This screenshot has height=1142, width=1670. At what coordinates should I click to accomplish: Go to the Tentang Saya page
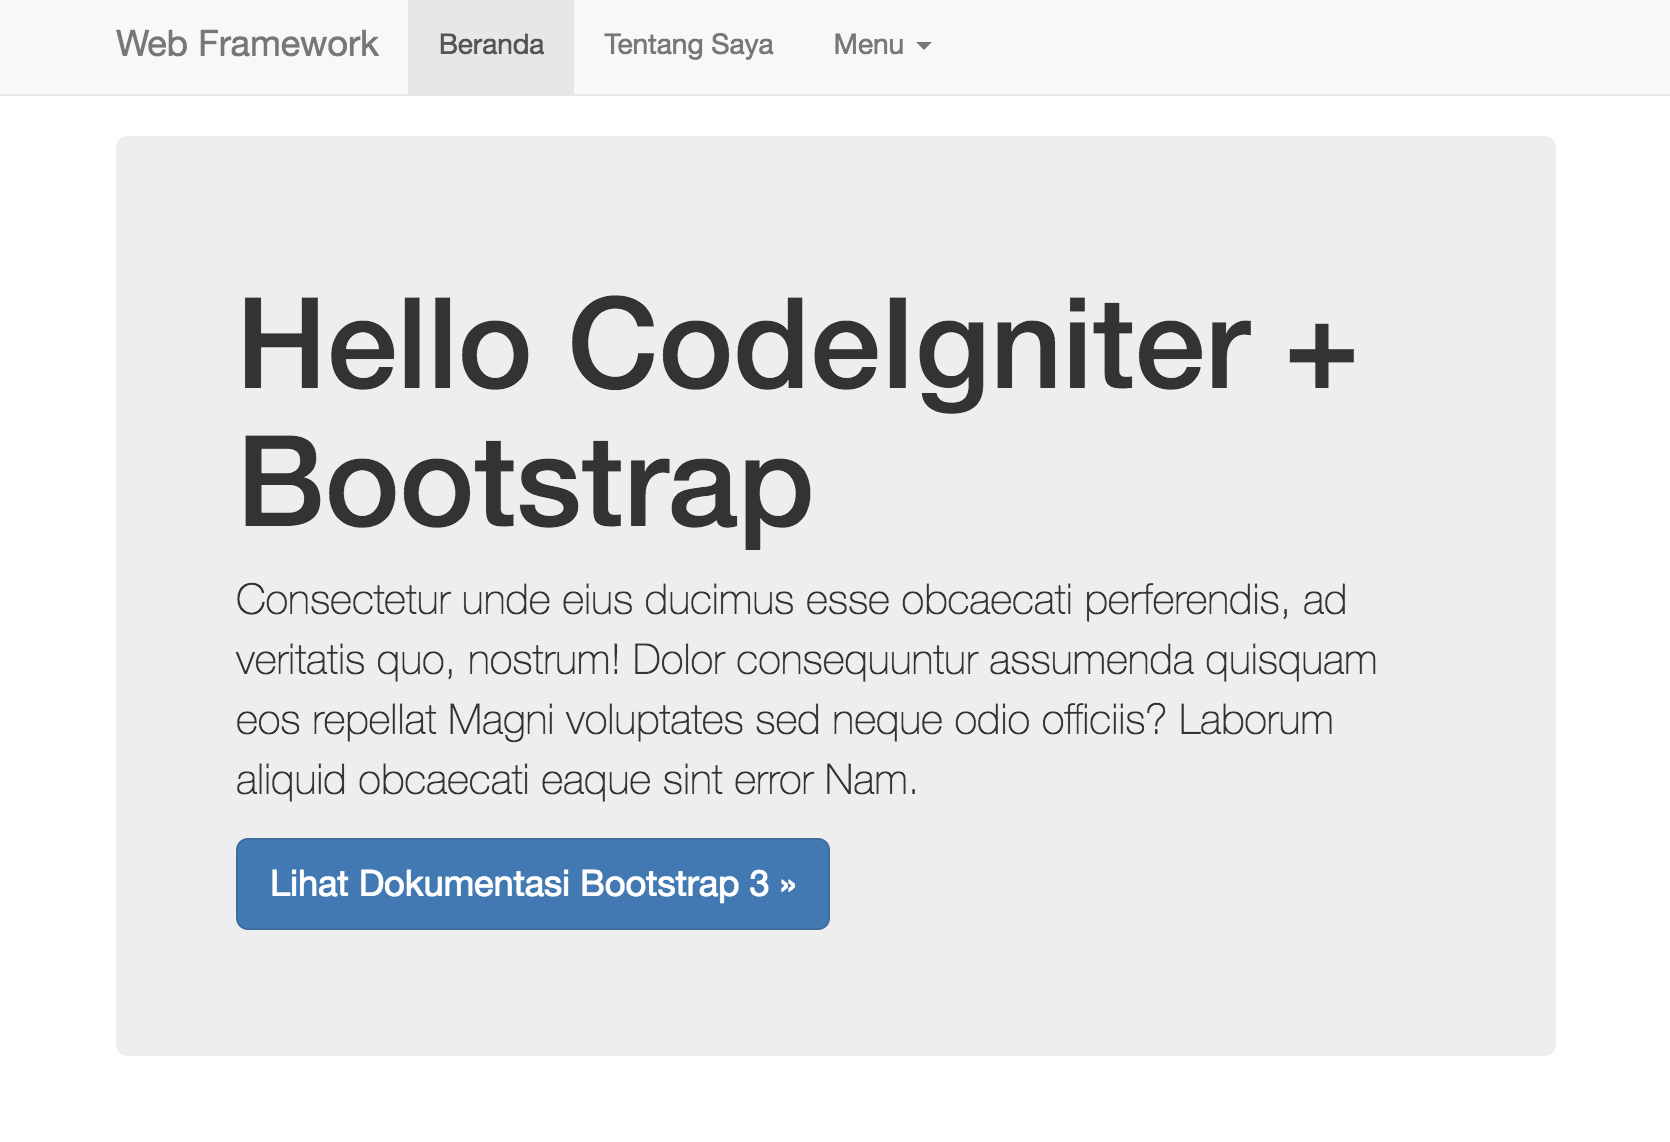click(688, 46)
